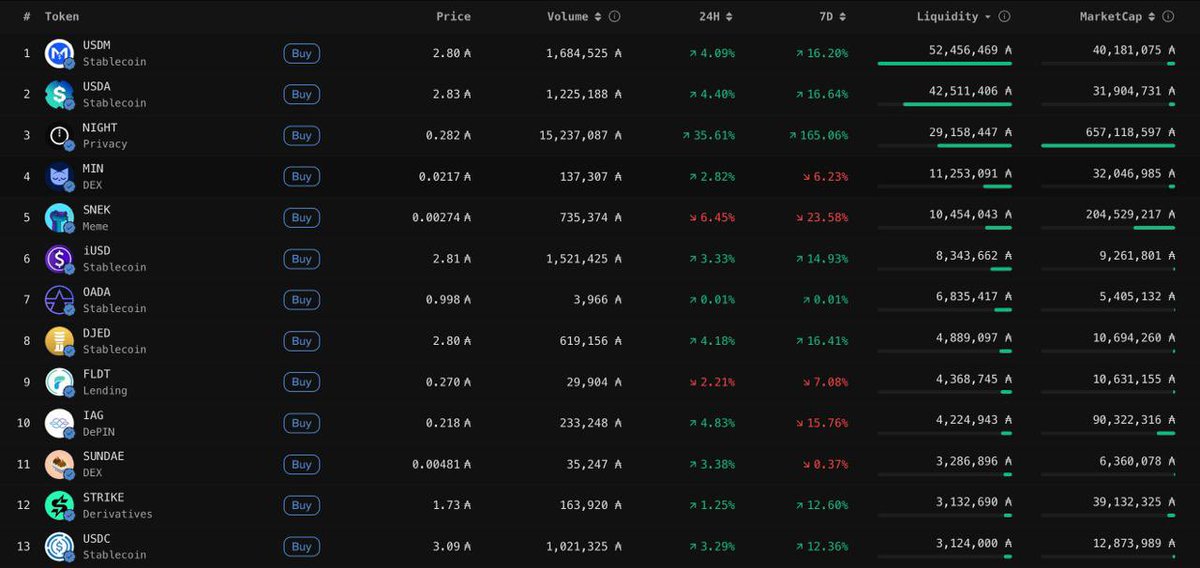The image size is (1200, 568).
Task: Click the Token column header
Action: click(x=62, y=17)
